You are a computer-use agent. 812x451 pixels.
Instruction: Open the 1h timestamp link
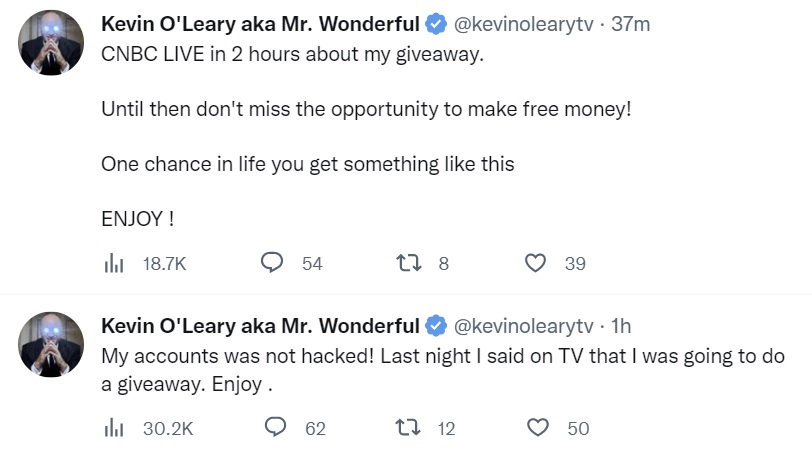pos(621,326)
